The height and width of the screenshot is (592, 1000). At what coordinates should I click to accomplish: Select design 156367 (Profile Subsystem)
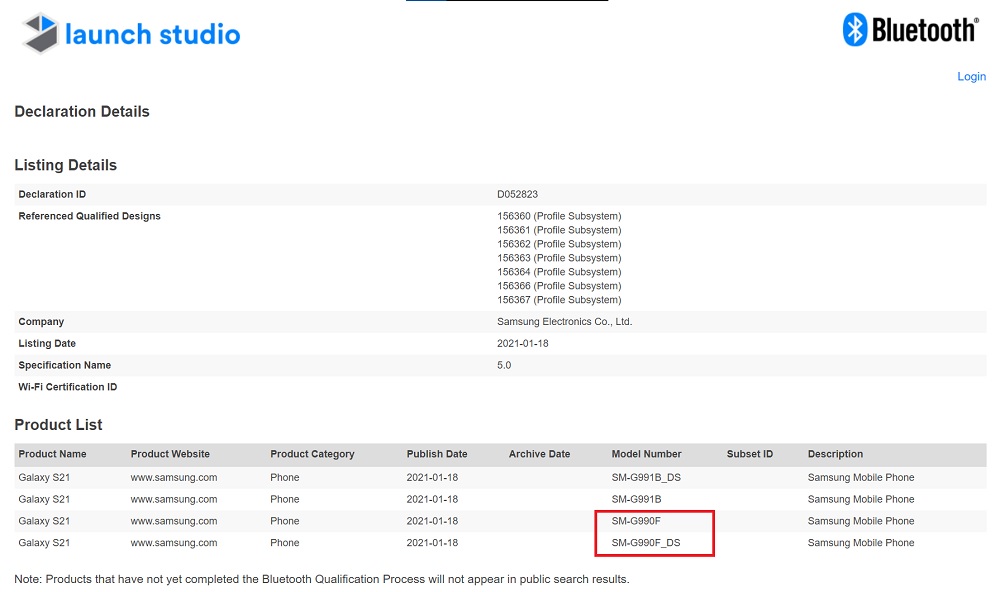[x=559, y=300]
